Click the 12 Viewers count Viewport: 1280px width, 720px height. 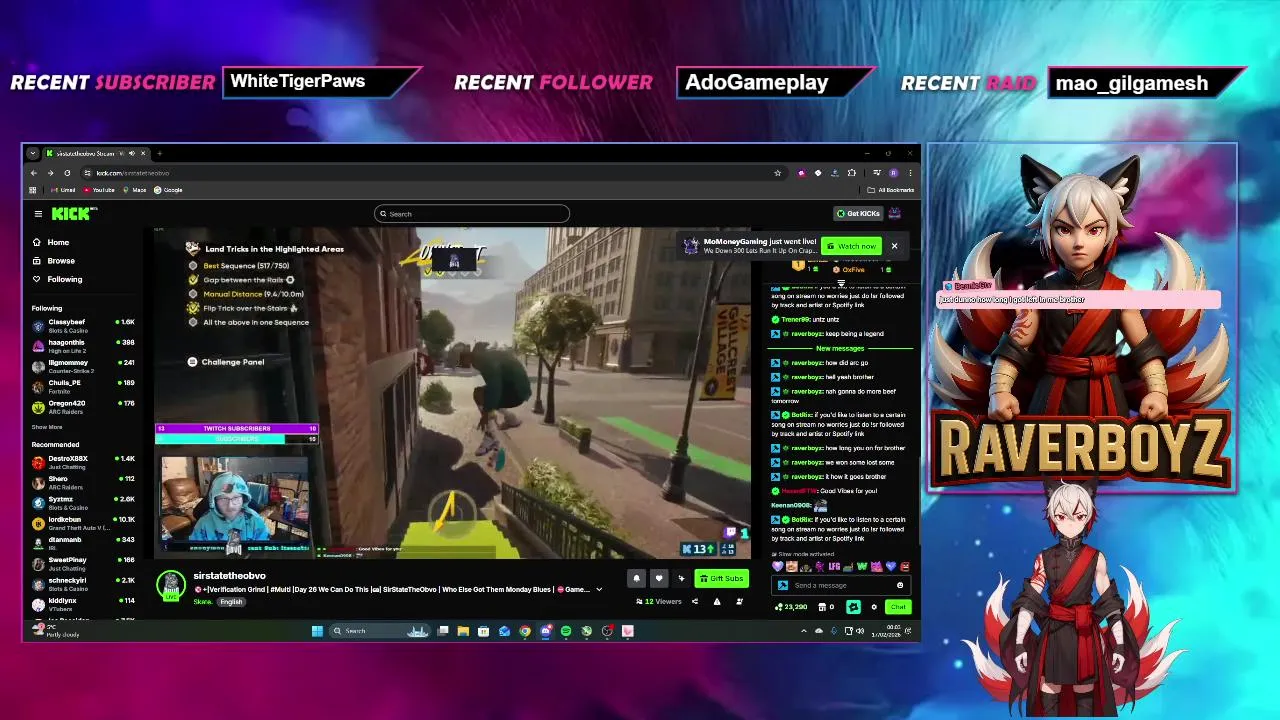[x=659, y=601]
